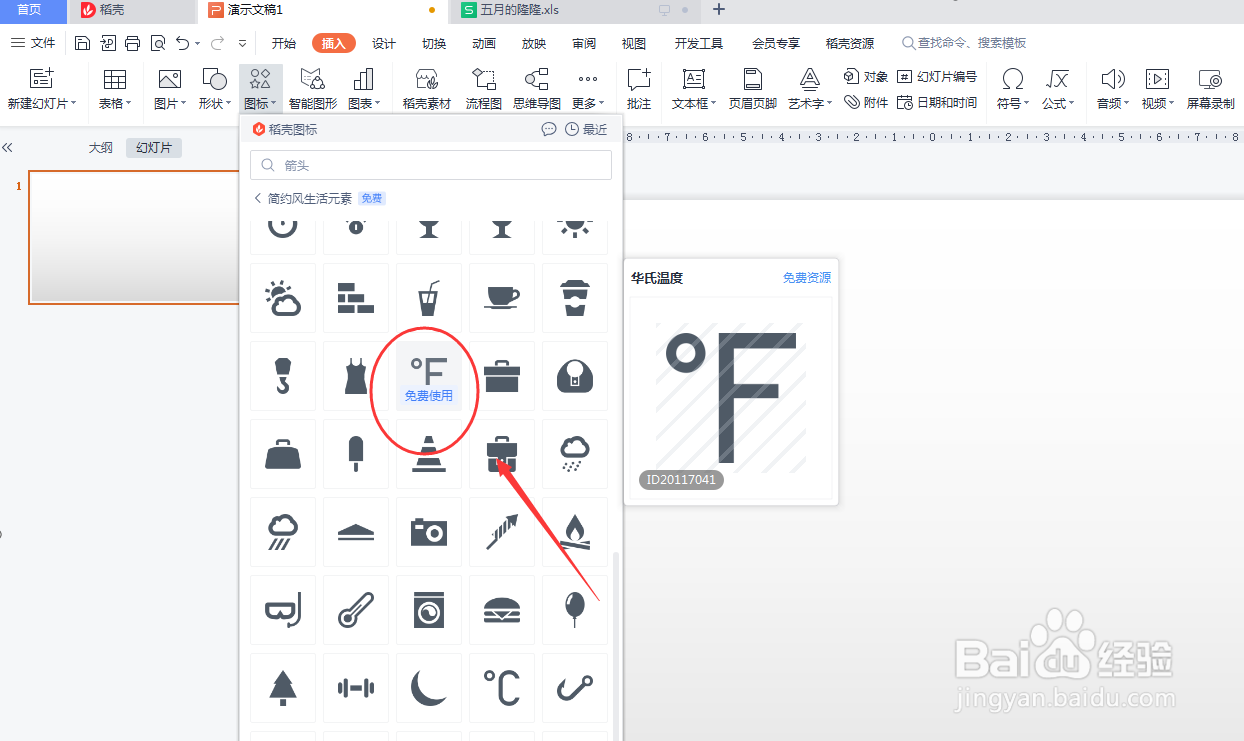
Task: Open the 设计 ribbon tab
Action: (384, 43)
